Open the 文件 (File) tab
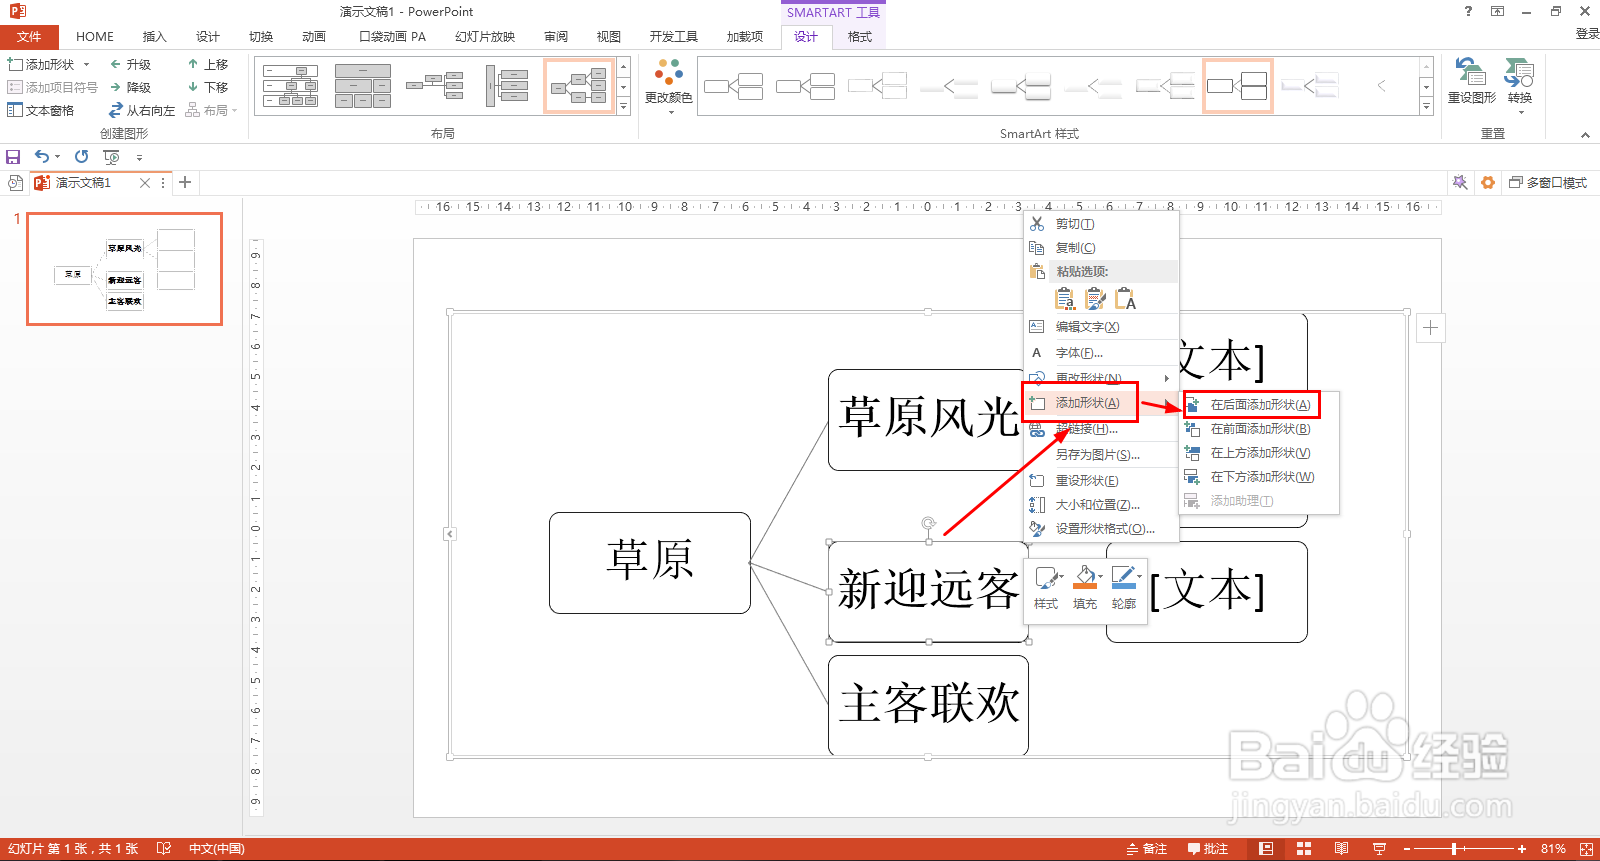Image resolution: width=1600 pixels, height=861 pixels. [x=29, y=37]
